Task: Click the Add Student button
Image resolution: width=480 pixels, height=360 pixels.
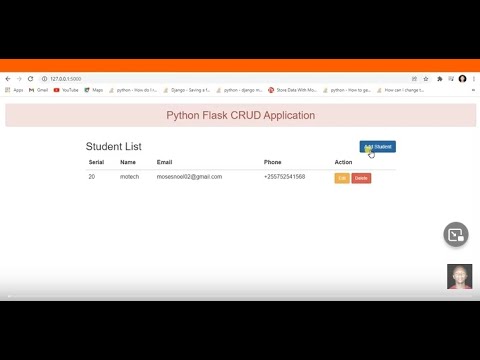Action: pyautogui.click(x=378, y=147)
